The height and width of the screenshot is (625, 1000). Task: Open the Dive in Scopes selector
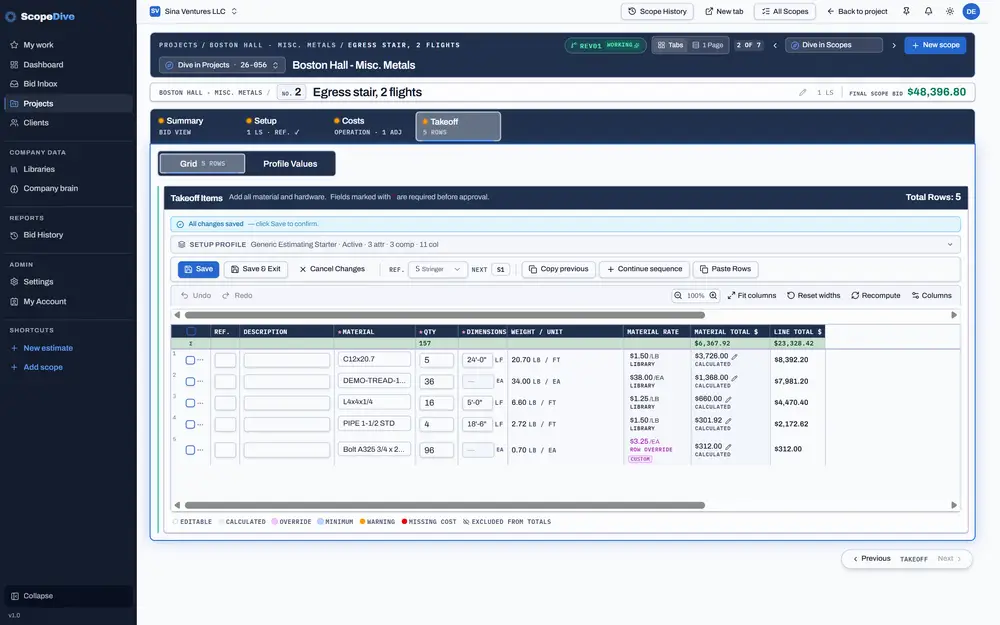(834, 45)
